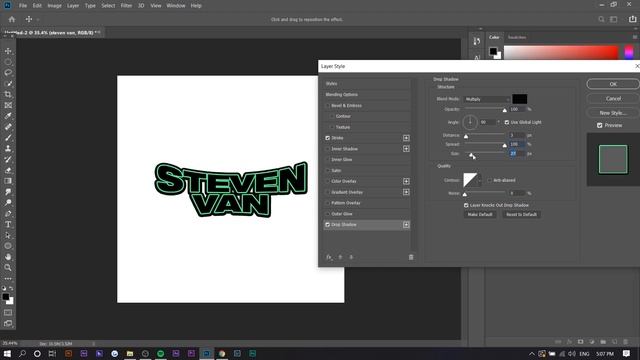The height and width of the screenshot is (360, 640).
Task: Select the Frame tool
Action: pyautogui.click(x=8, y=105)
